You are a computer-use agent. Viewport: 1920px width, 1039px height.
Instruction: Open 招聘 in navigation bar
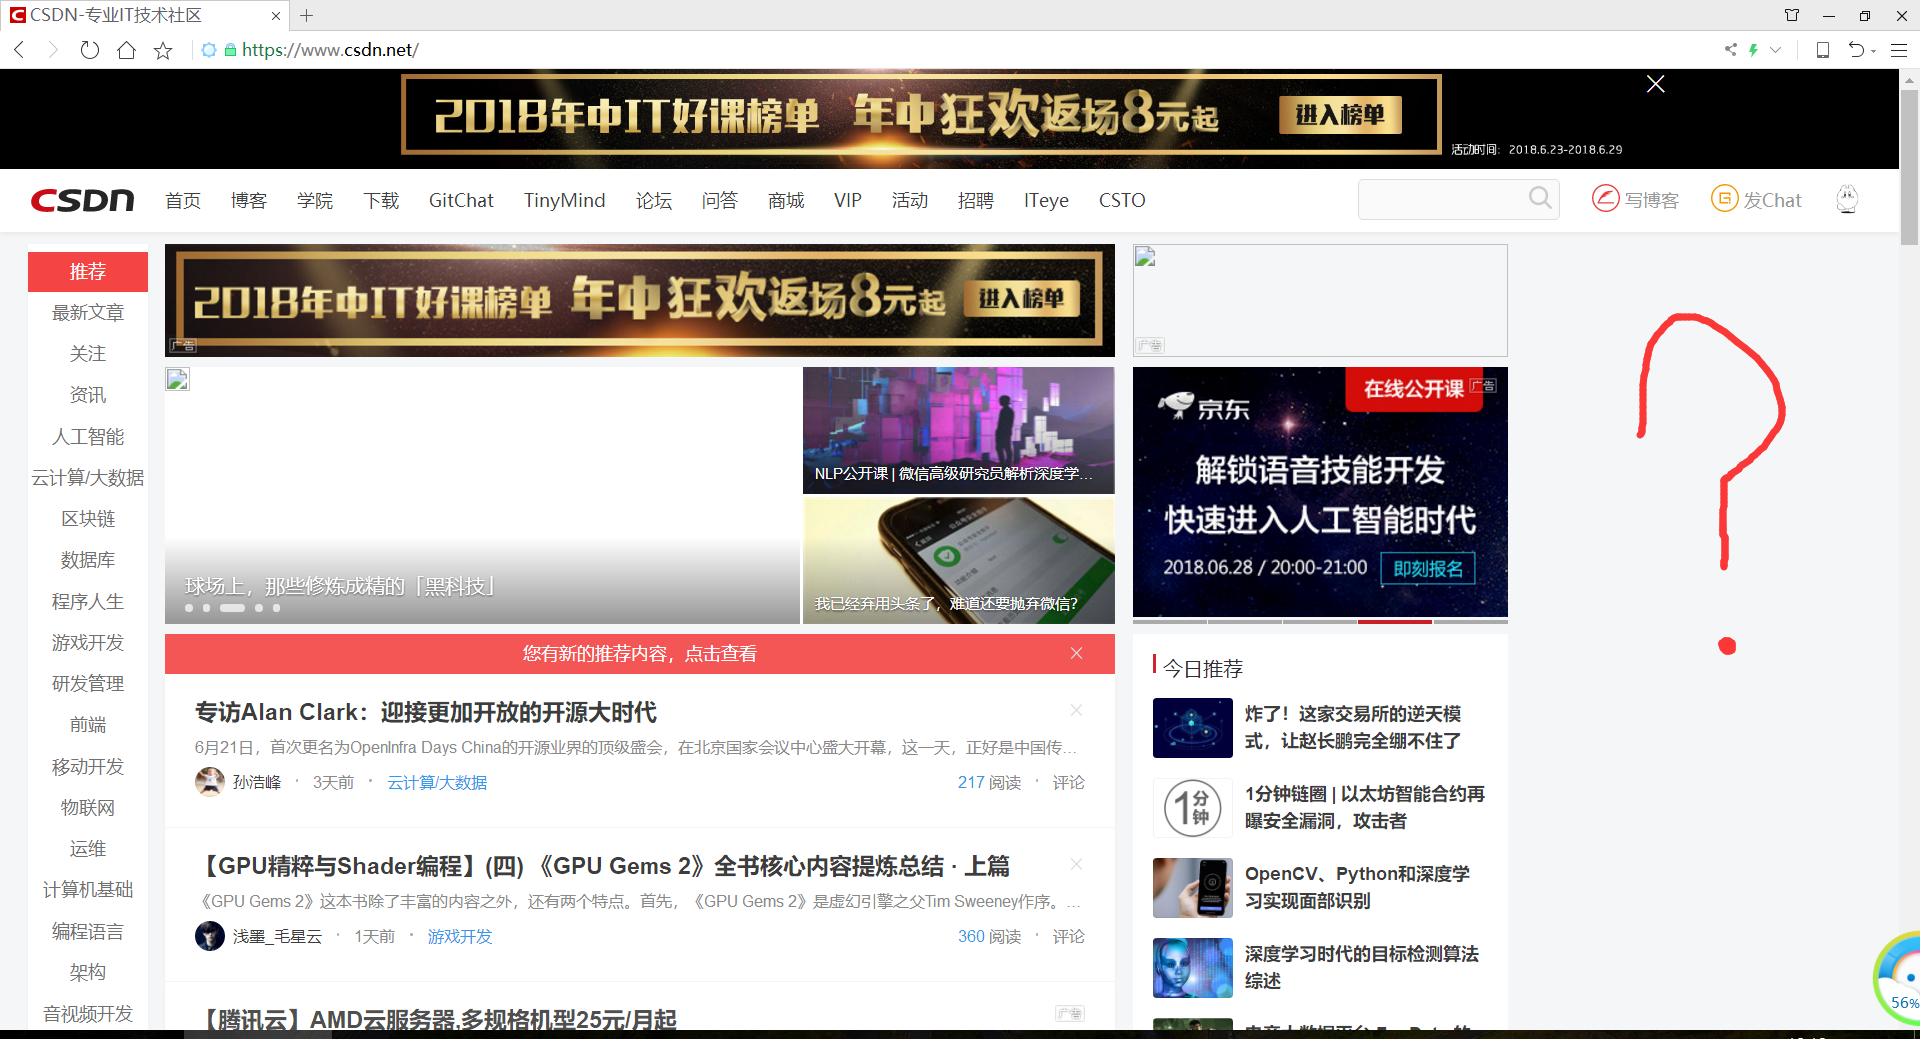pos(976,201)
